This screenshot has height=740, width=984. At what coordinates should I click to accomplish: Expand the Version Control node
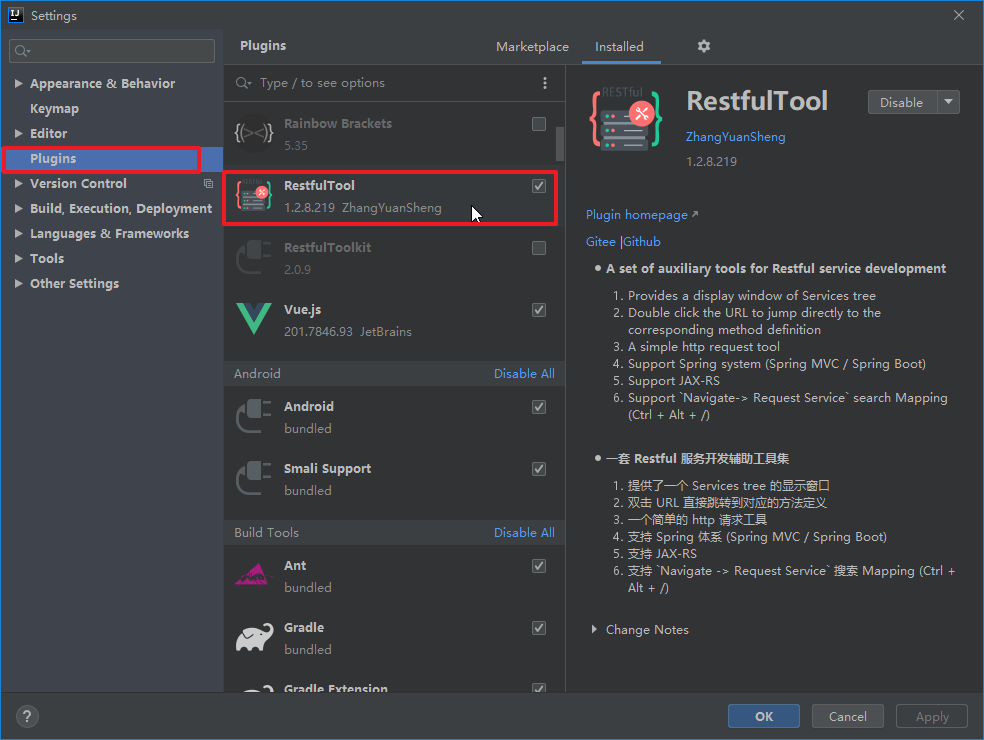18,183
